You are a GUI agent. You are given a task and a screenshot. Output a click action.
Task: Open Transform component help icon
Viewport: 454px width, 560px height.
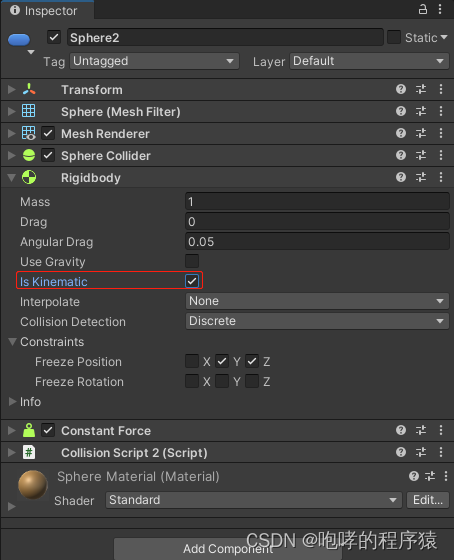401,89
